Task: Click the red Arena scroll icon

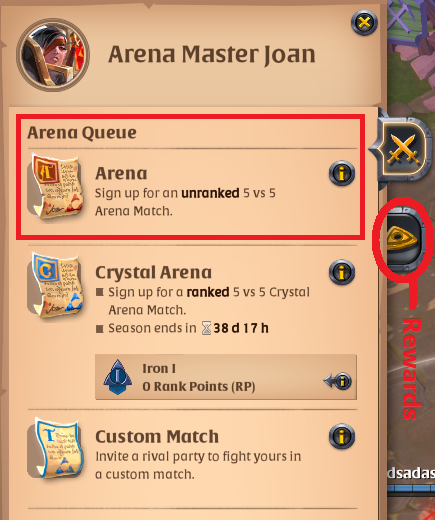Action: (x=57, y=186)
